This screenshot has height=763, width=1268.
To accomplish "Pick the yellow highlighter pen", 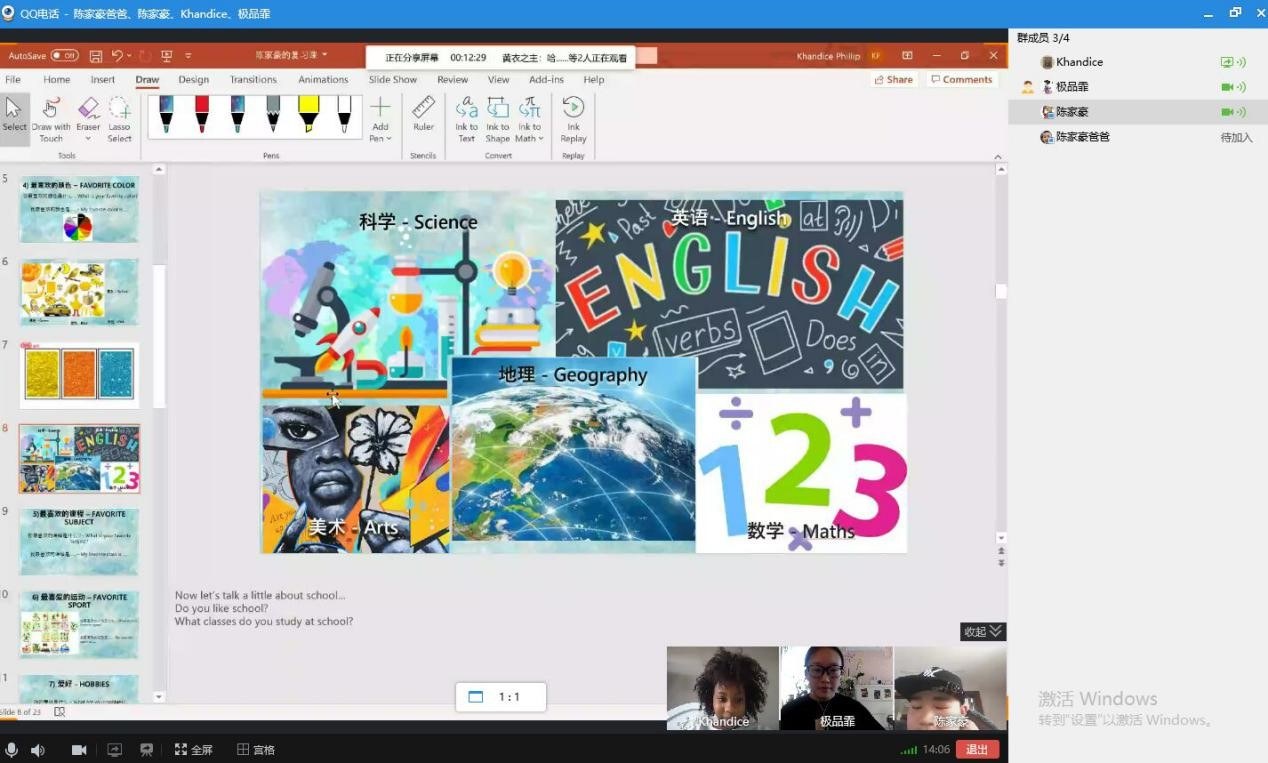I will pos(308,113).
